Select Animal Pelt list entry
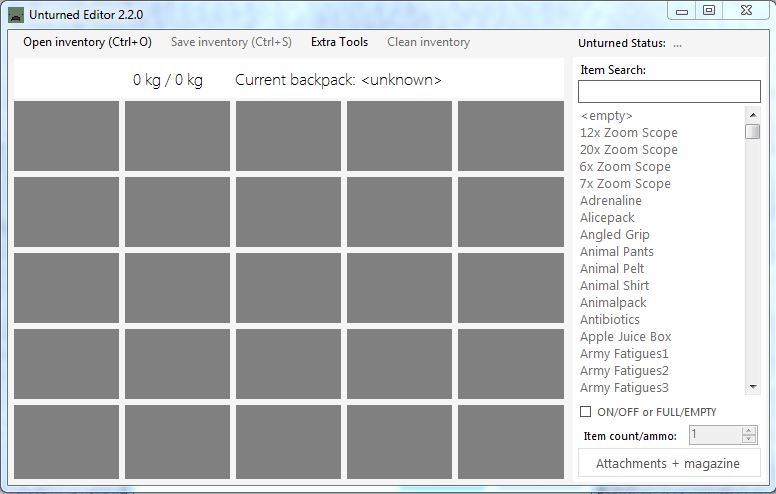The height and width of the screenshot is (494, 776). click(x=612, y=268)
